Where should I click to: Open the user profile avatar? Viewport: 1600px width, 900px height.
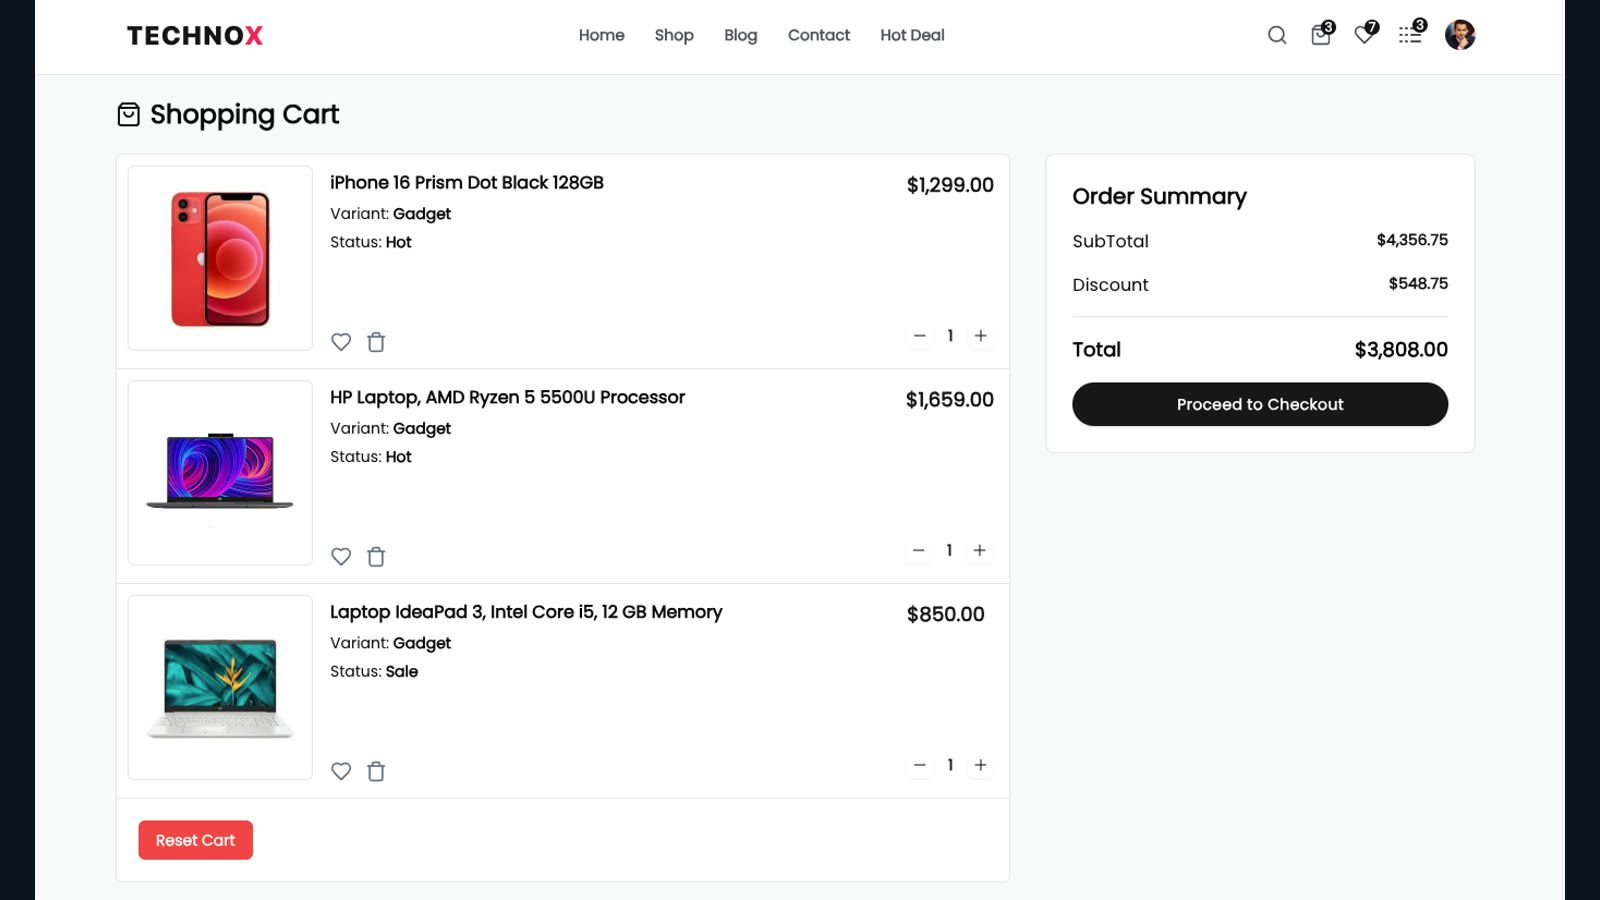(x=1460, y=35)
